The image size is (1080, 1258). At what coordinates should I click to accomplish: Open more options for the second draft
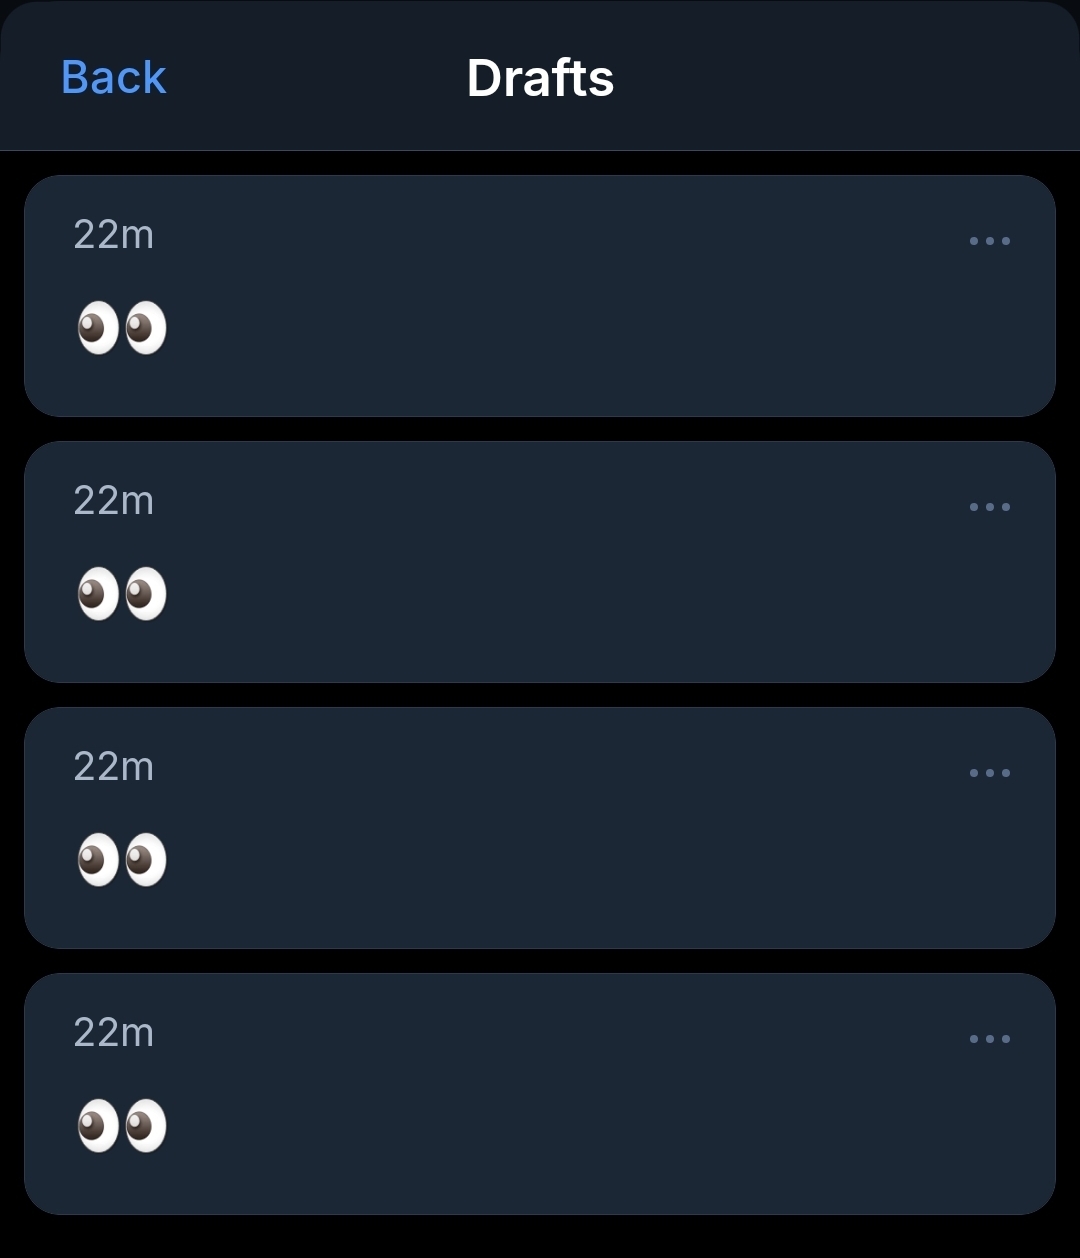(989, 507)
